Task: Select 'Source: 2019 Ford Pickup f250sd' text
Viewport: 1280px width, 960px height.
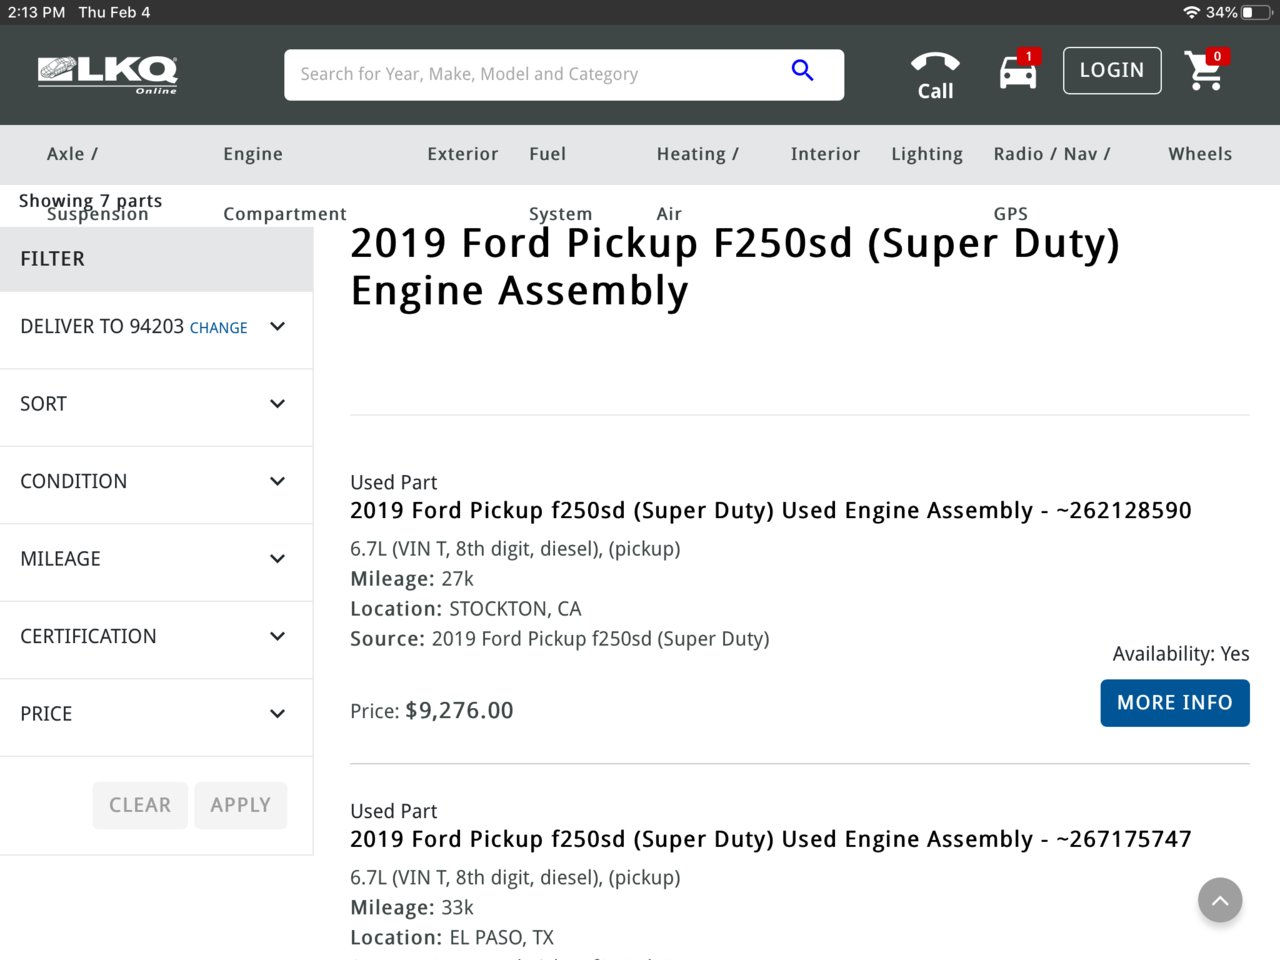Action: (560, 639)
